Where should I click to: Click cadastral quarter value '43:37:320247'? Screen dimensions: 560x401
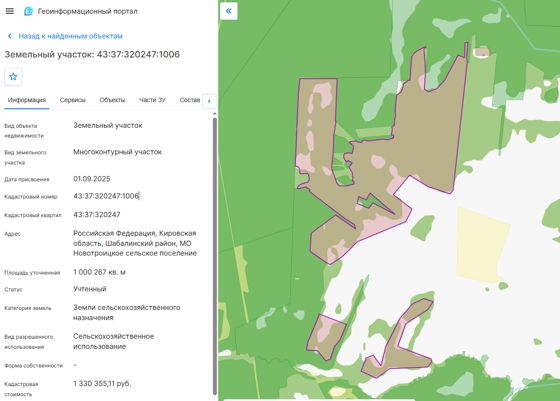[97, 215]
